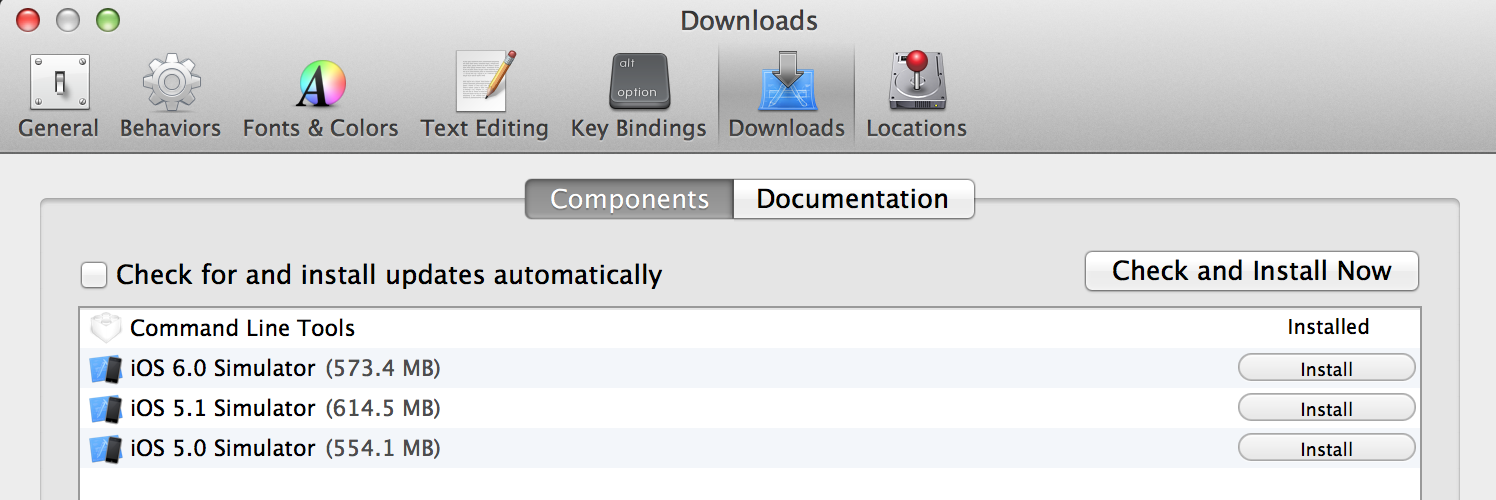Enable automatic update checking checkbox

(94, 275)
